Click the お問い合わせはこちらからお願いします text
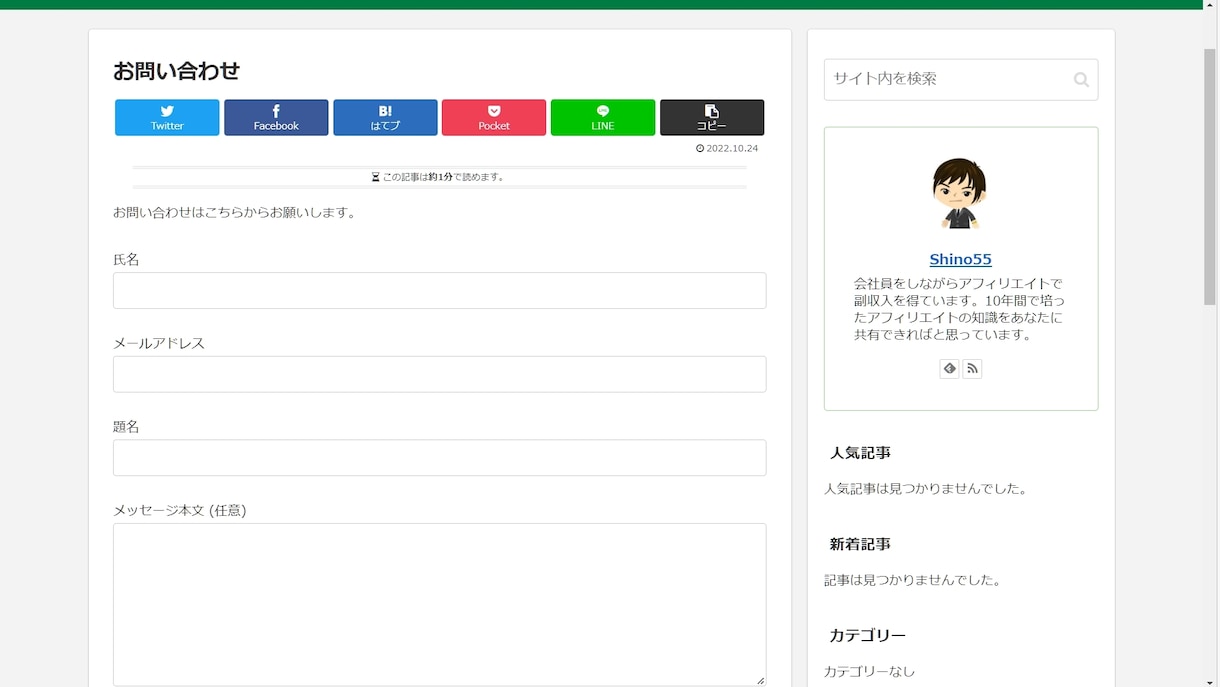The image size is (1220, 687). pyautogui.click(x=235, y=212)
